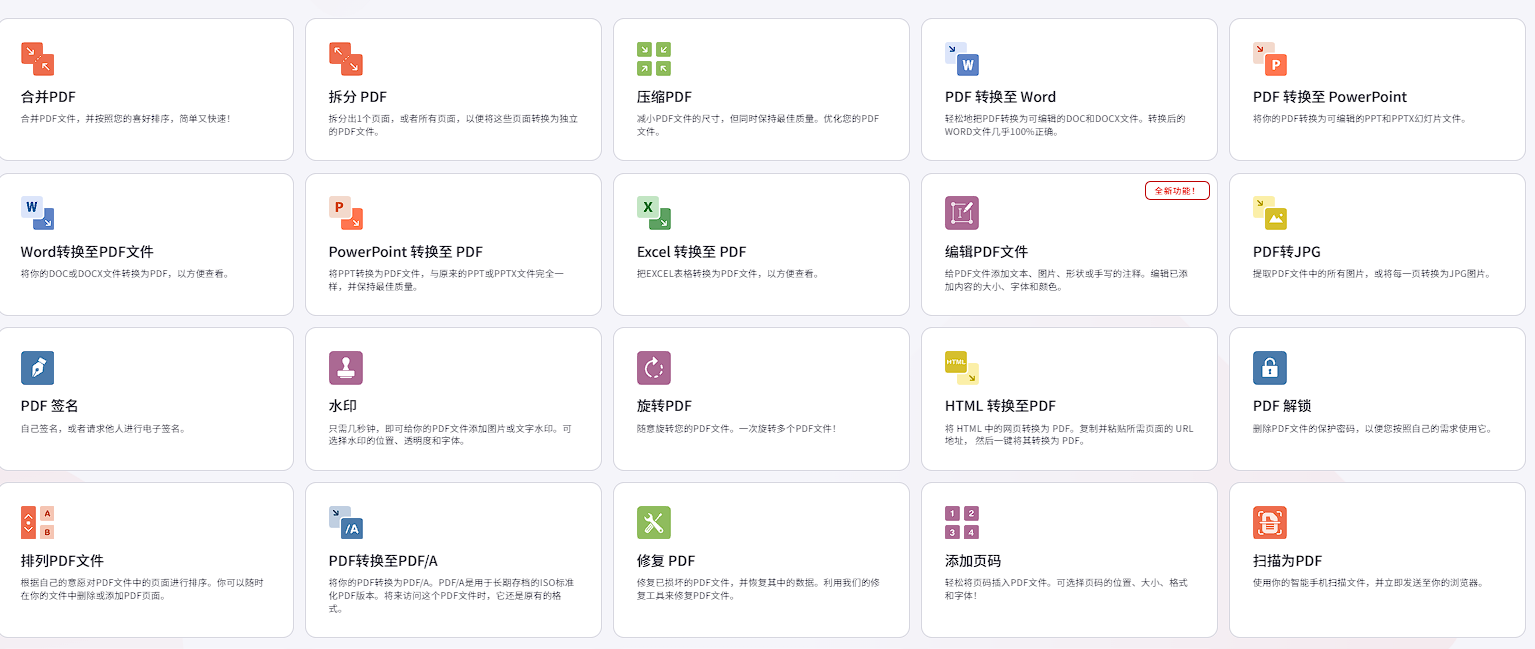1535x649 pixels.
Task: Click the 拆分 PDF split icon
Action: (345, 59)
